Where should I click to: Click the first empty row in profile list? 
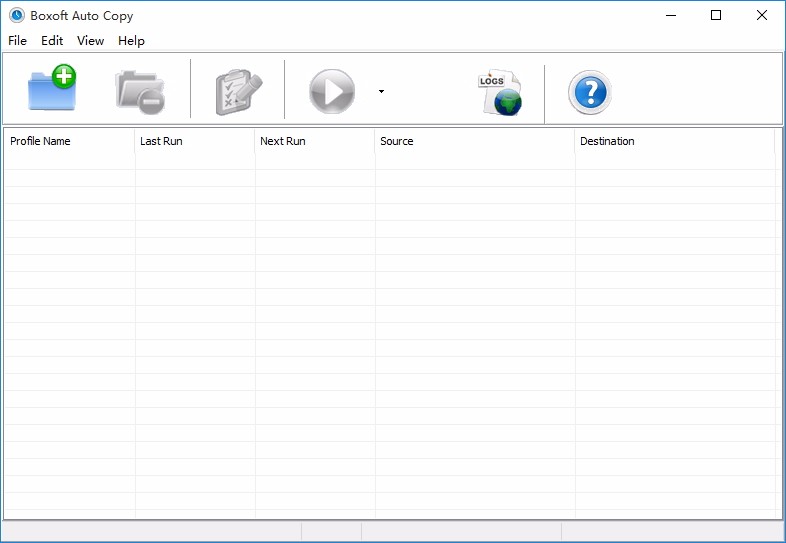click(389, 161)
